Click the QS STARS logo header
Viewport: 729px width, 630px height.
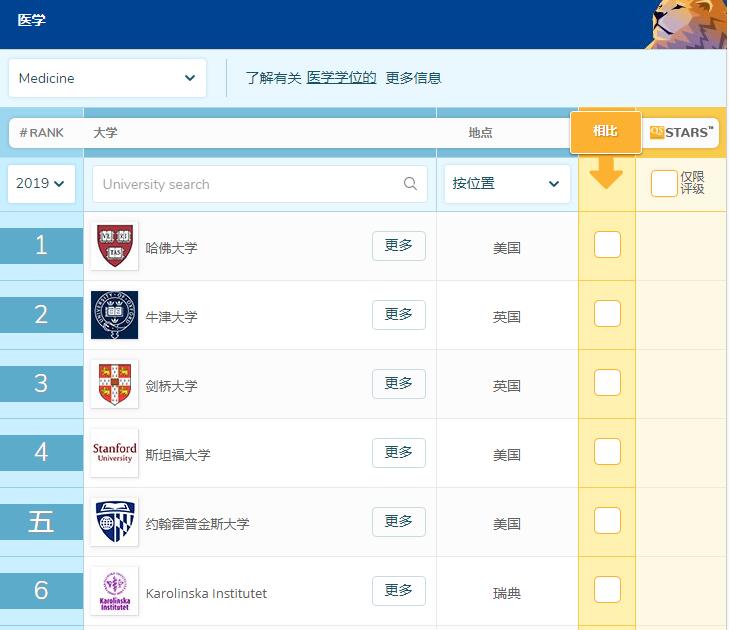point(681,132)
